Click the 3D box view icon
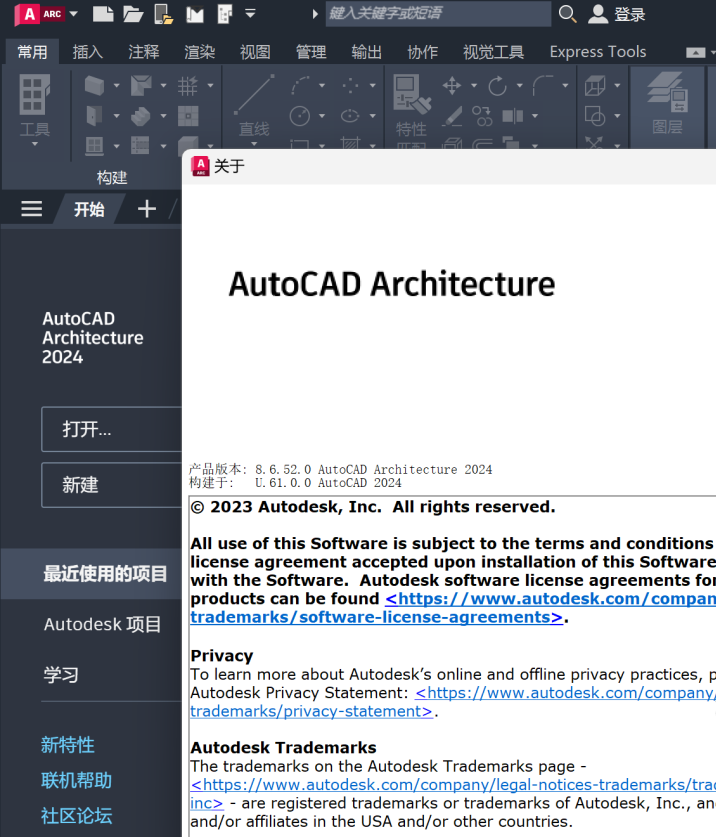 click(595, 85)
